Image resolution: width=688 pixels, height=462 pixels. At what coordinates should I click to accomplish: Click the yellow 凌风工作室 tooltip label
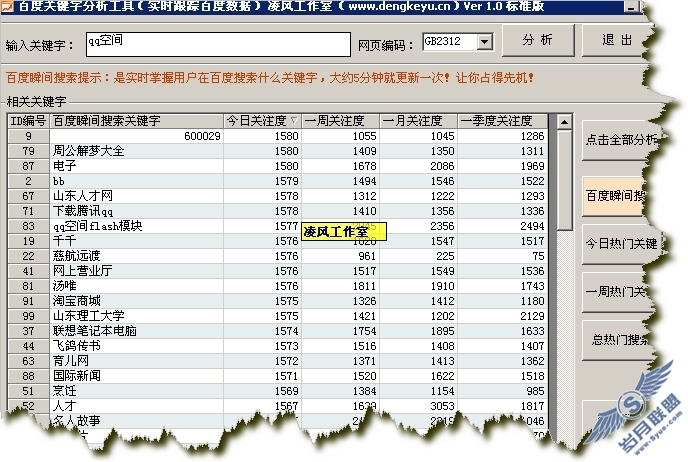(344, 232)
